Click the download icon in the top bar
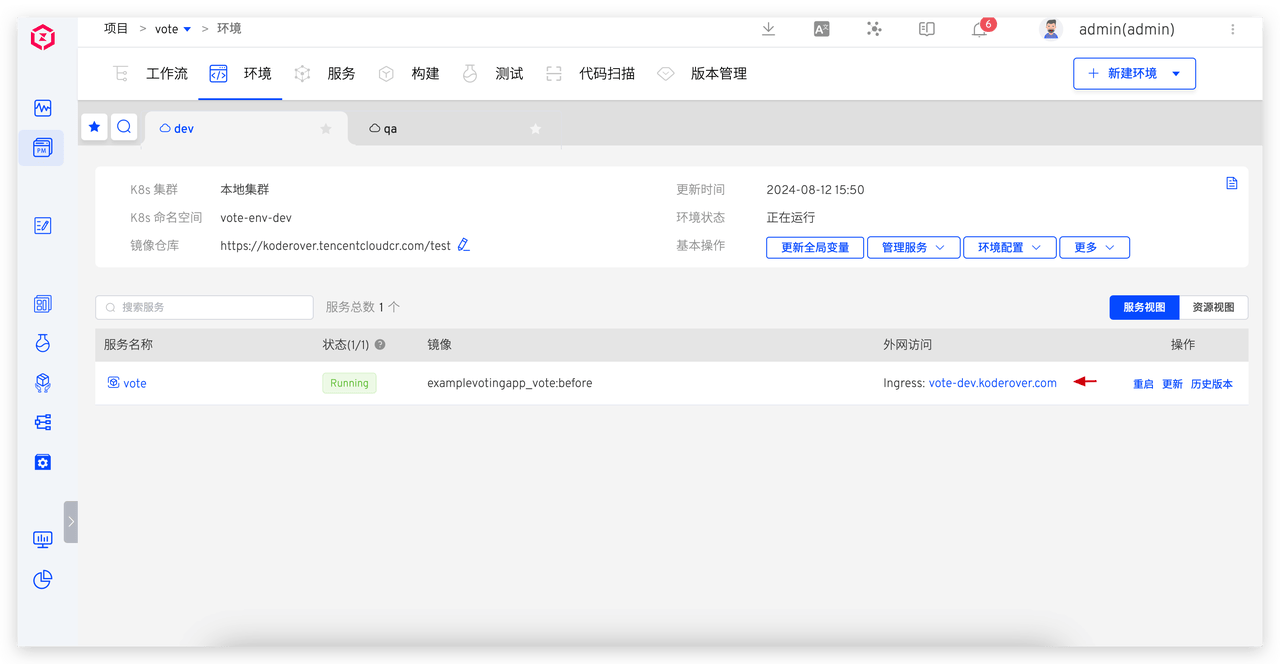The image size is (1280, 664). click(x=768, y=29)
